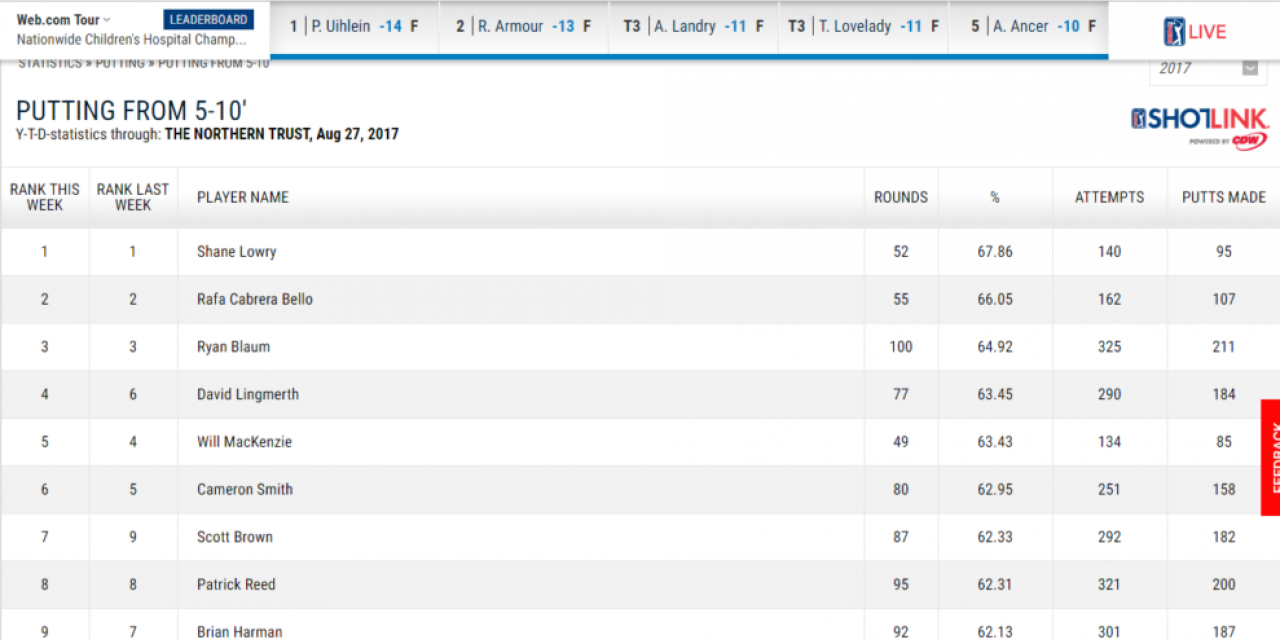1280x640 pixels.
Task: Click the Leaderboard button
Action: pyautogui.click(x=210, y=20)
